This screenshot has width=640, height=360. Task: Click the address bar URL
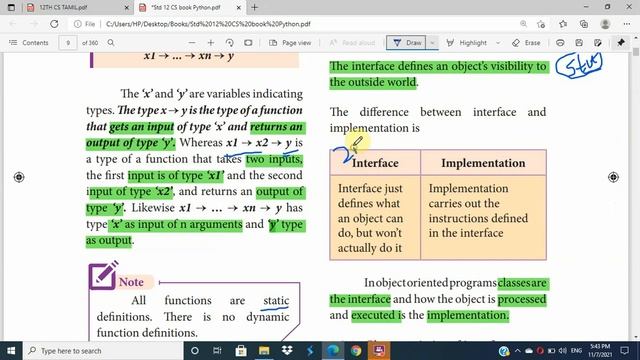pyautogui.click(x=208, y=24)
